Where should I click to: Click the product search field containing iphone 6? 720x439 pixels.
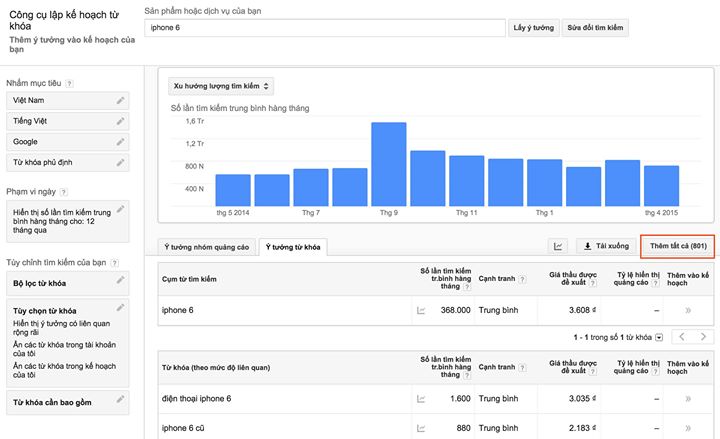pyautogui.click(x=325, y=28)
